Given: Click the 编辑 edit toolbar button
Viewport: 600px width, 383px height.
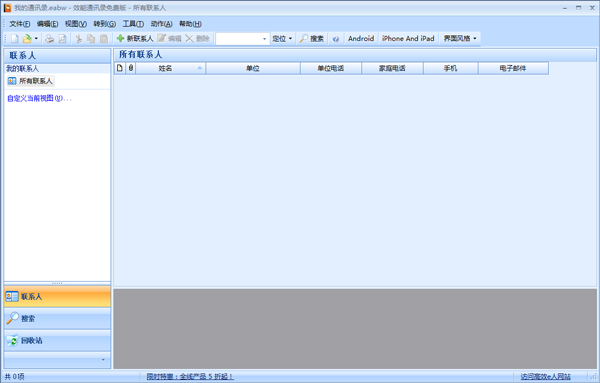Looking at the screenshot, I should (x=169, y=39).
